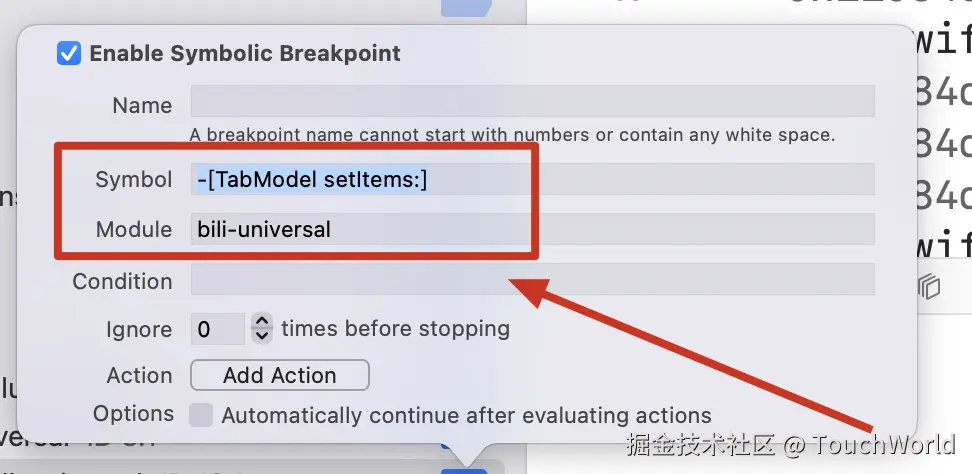Screen dimensions: 972x474
Task: Enable automatically continue after evaluating actions
Action: [x=201, y=415]
